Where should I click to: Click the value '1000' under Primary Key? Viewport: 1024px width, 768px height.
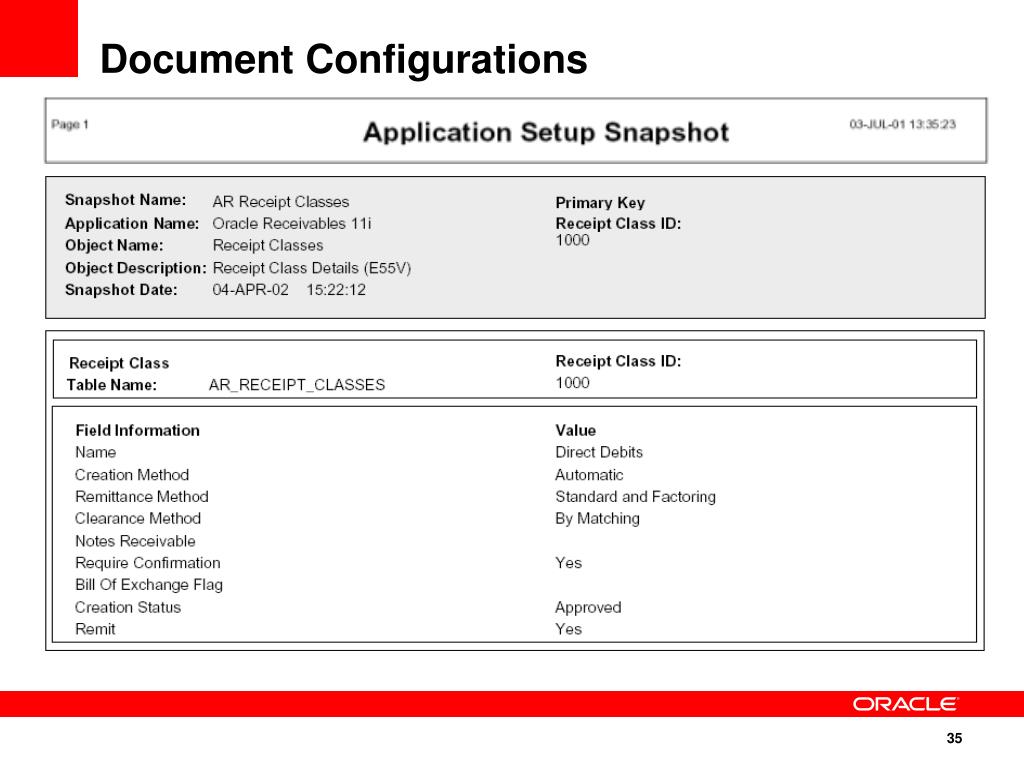[x=573, y=240]
